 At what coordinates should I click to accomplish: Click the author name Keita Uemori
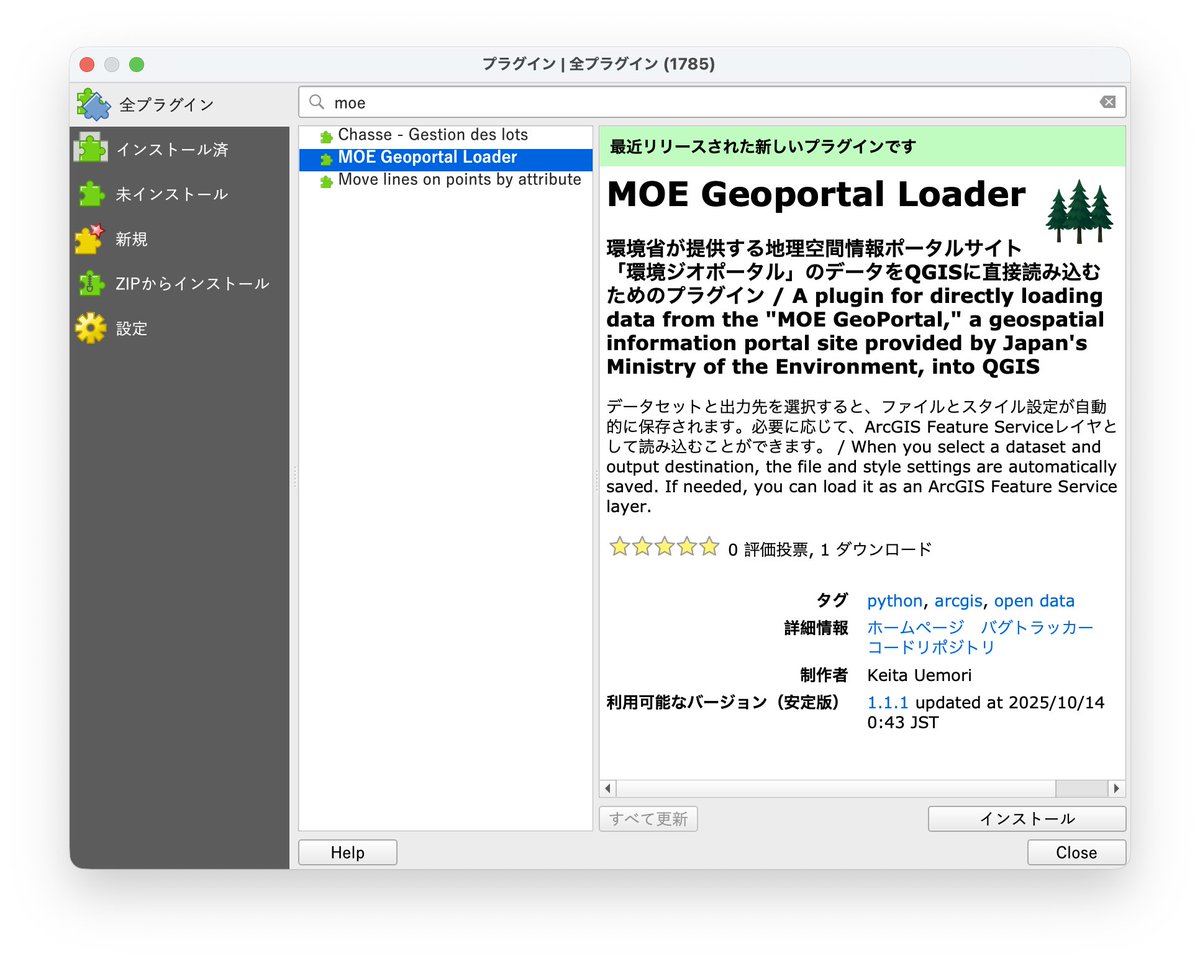[x=919, y=675]
